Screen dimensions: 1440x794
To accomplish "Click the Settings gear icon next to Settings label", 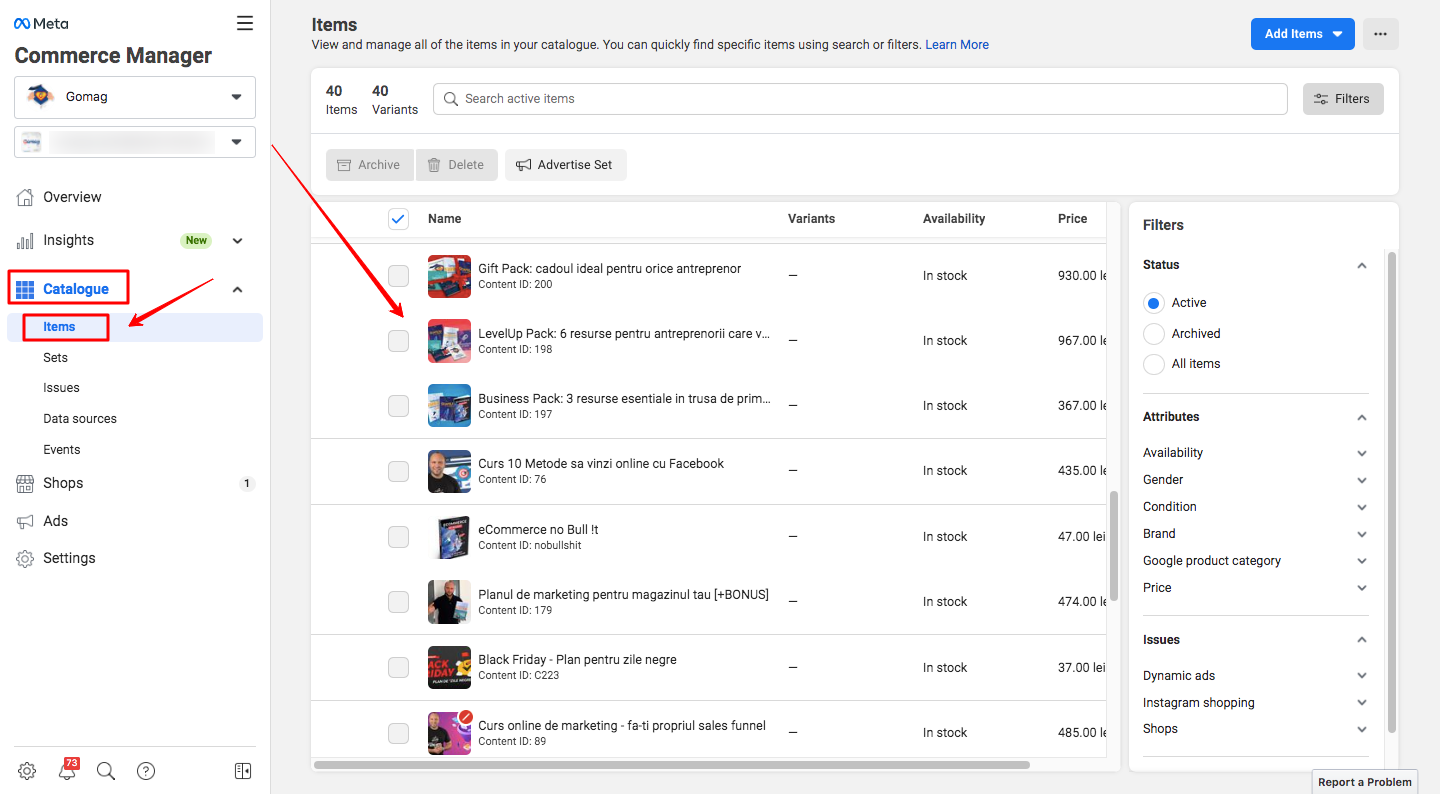I will click(26, 559).
